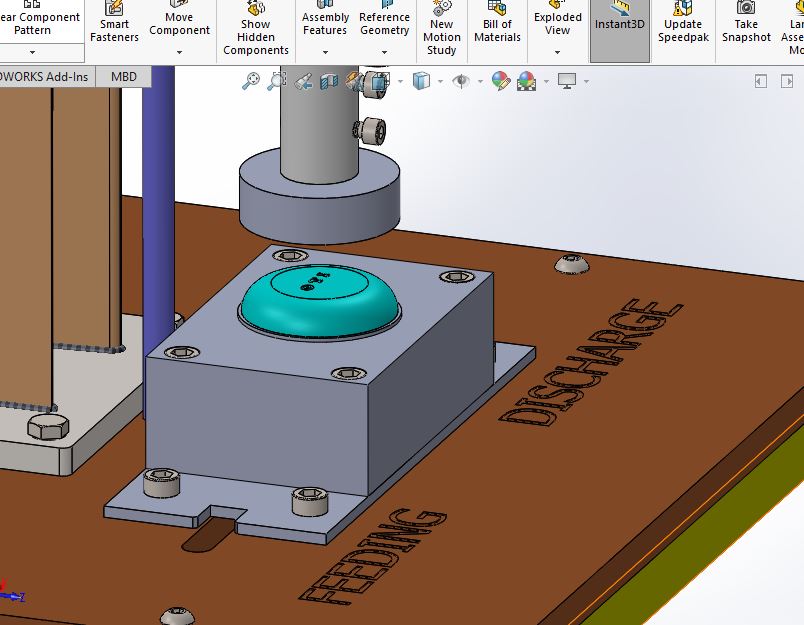Switch to MBD tab
804x625 pixels.
124,77
